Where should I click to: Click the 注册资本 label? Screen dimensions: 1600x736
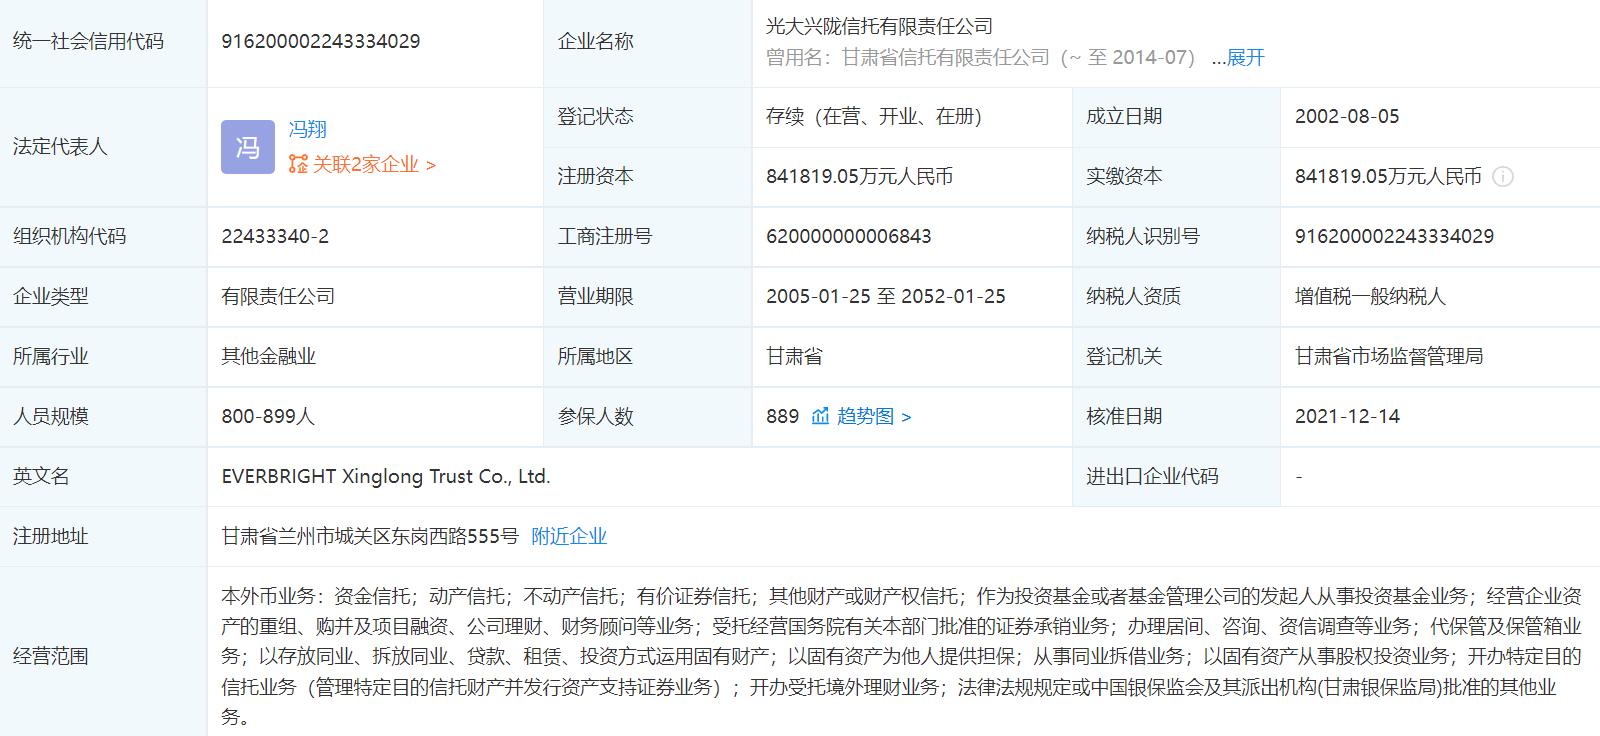click(595, 176)
